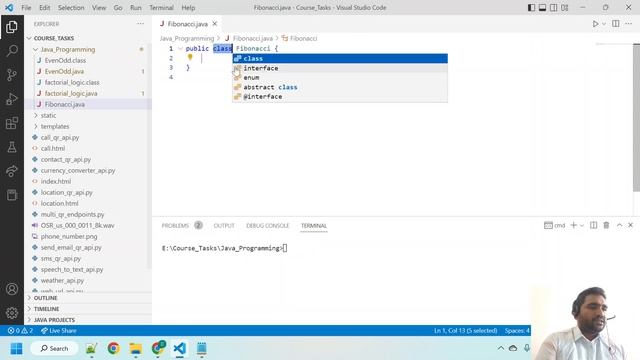Open Chrome from the taskbar

point(113,348)
